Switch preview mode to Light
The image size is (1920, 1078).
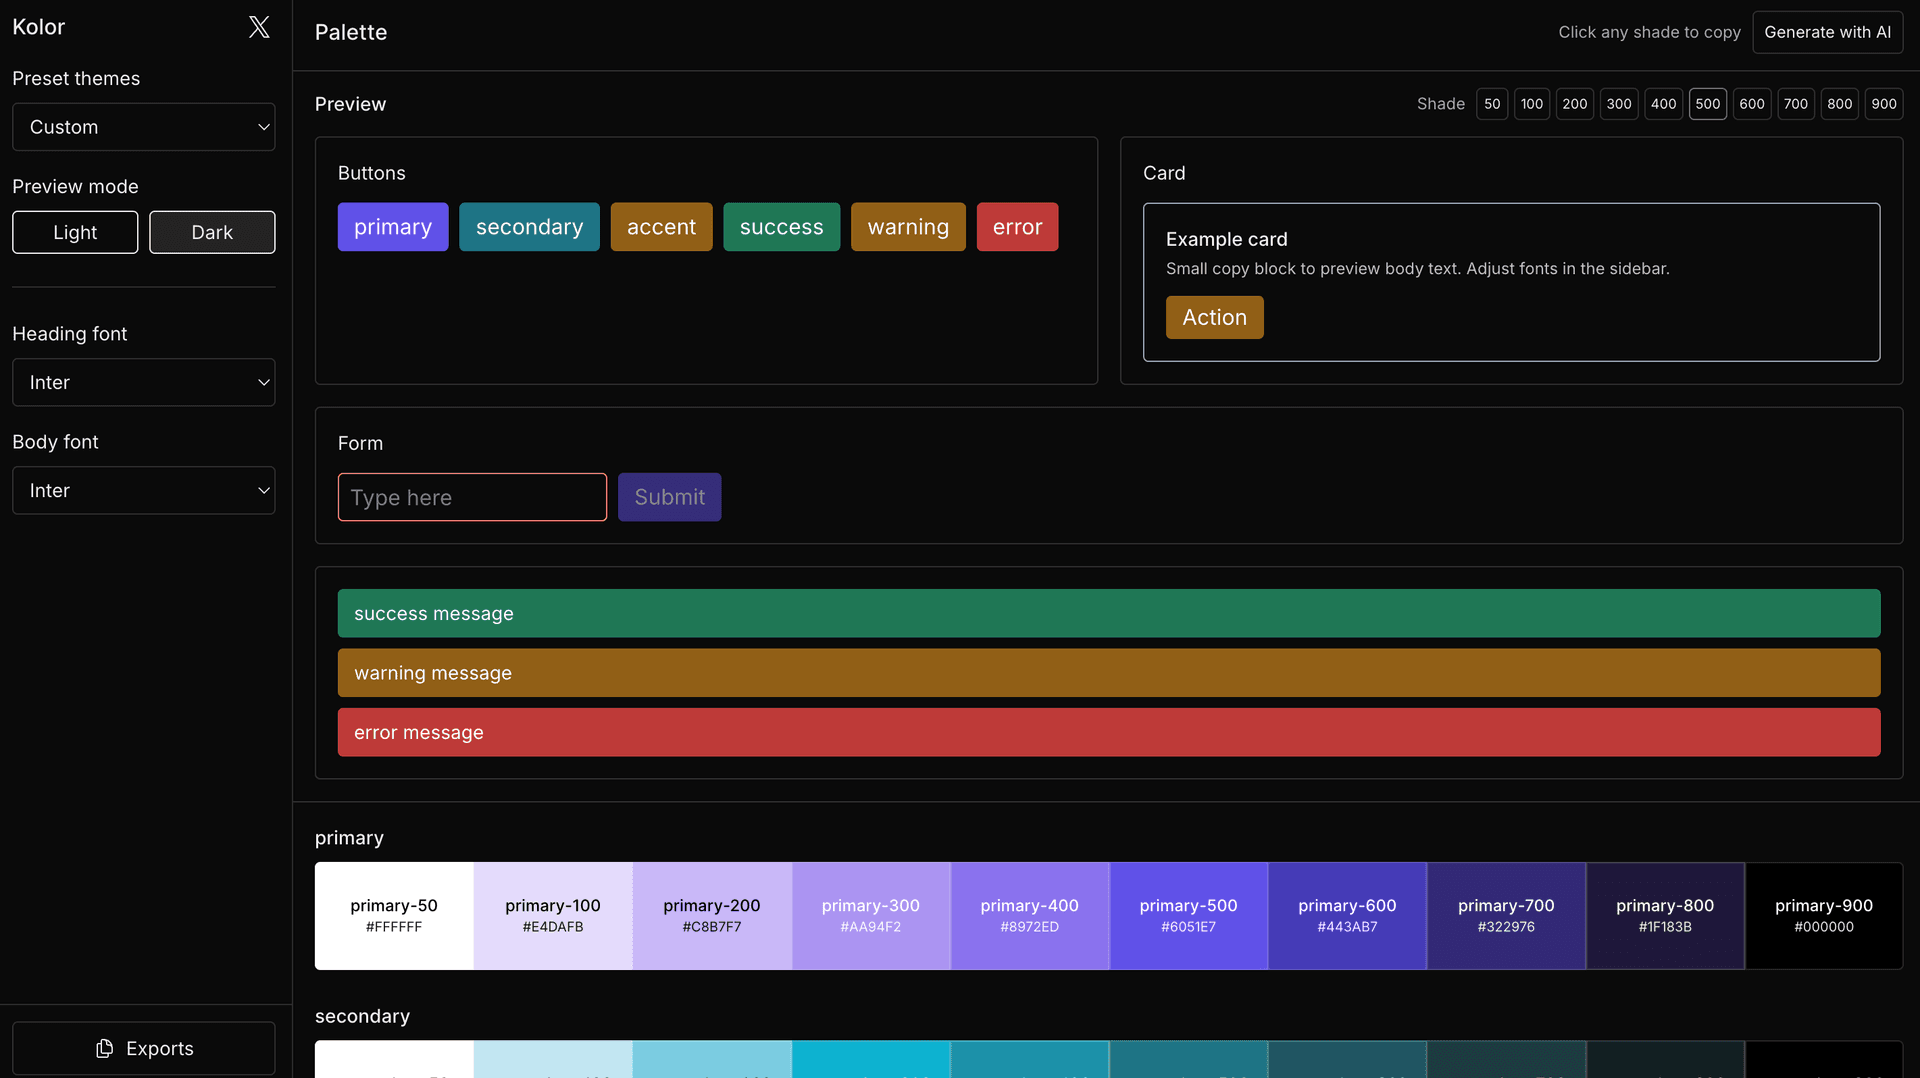[x=74, y=232]
